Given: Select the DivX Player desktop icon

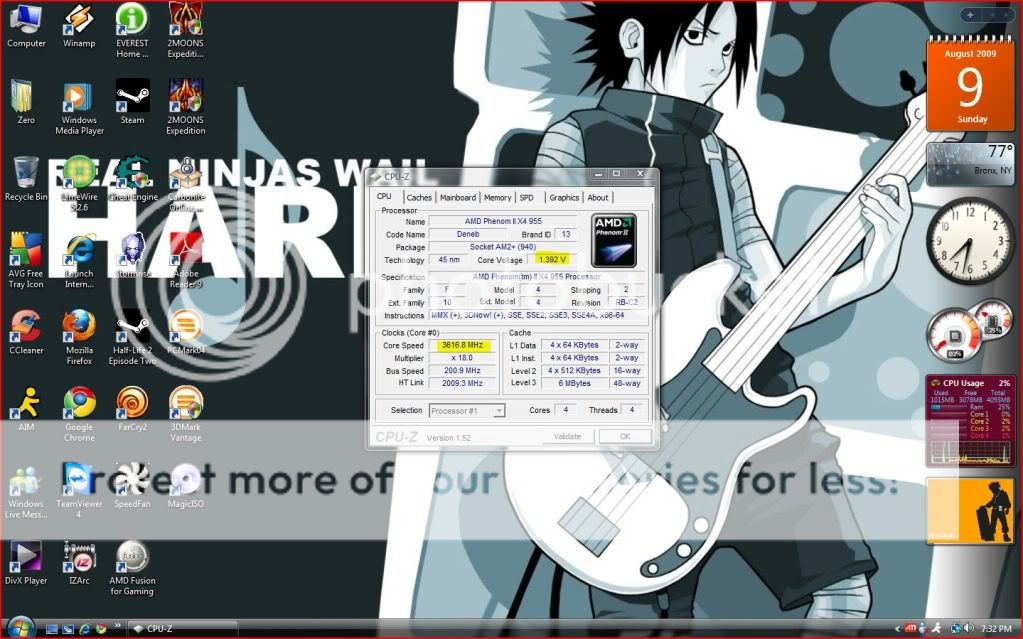Looking at the screenshot, I should point(26,563).
